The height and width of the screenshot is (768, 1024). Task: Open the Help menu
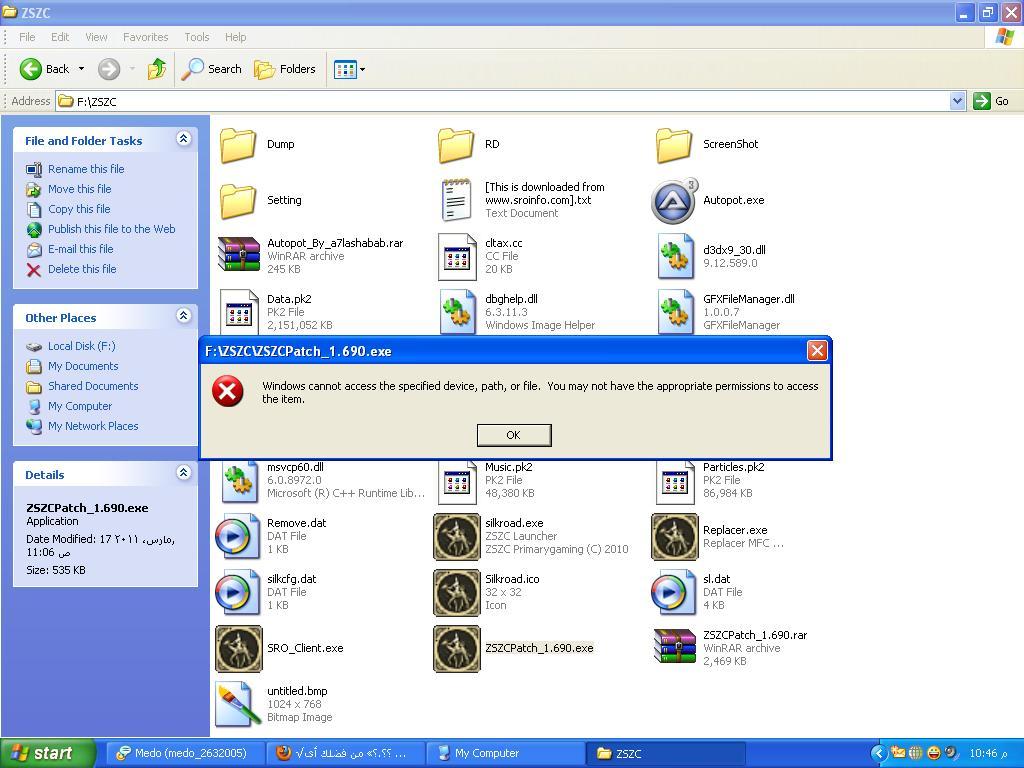[x=236, y=37]
